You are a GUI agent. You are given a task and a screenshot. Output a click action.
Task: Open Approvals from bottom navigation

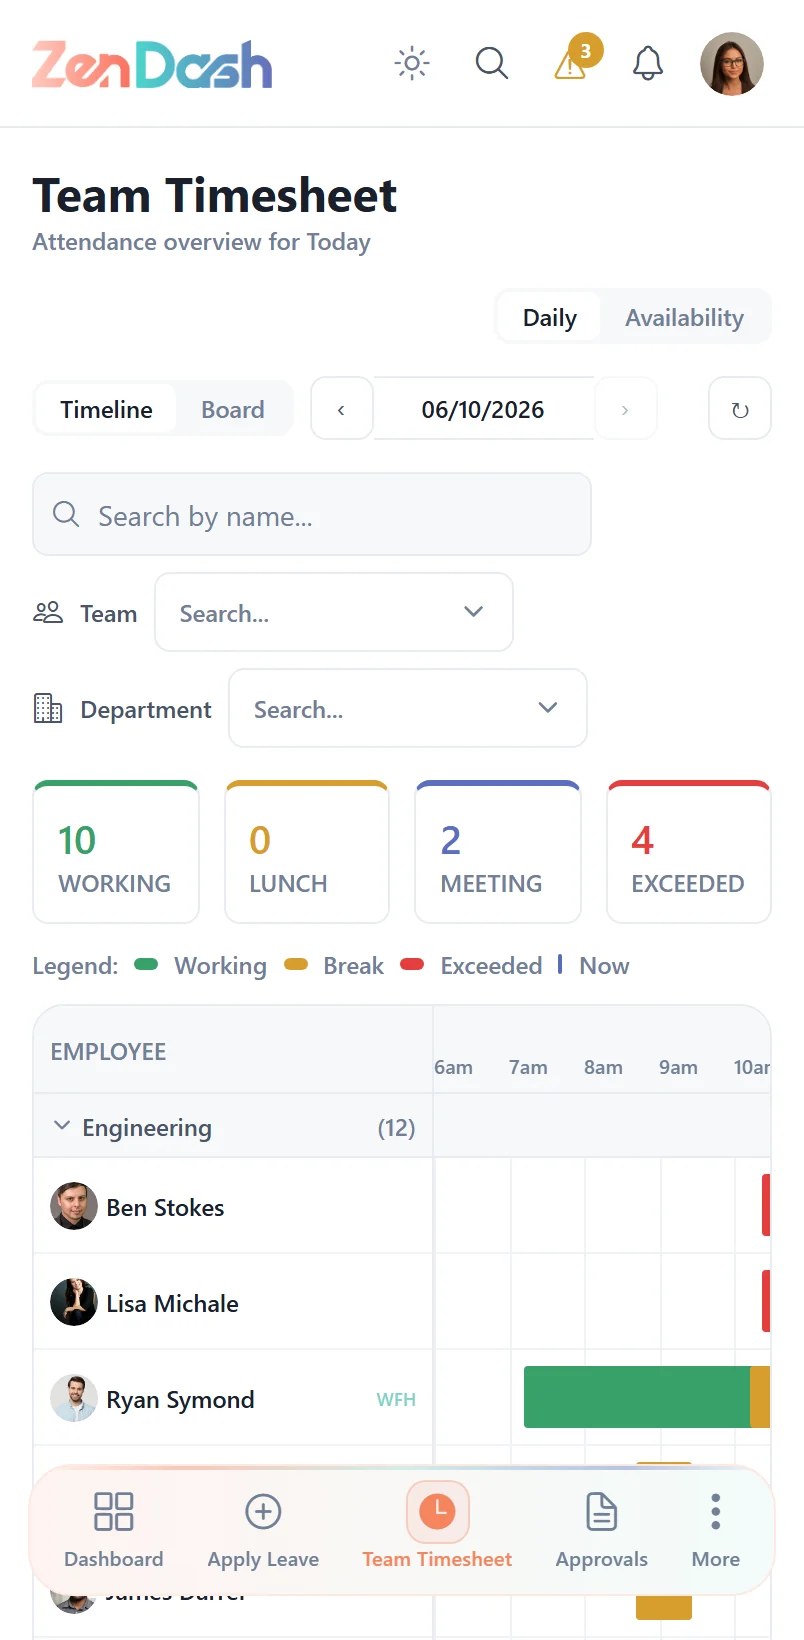tap(602, 1530)
